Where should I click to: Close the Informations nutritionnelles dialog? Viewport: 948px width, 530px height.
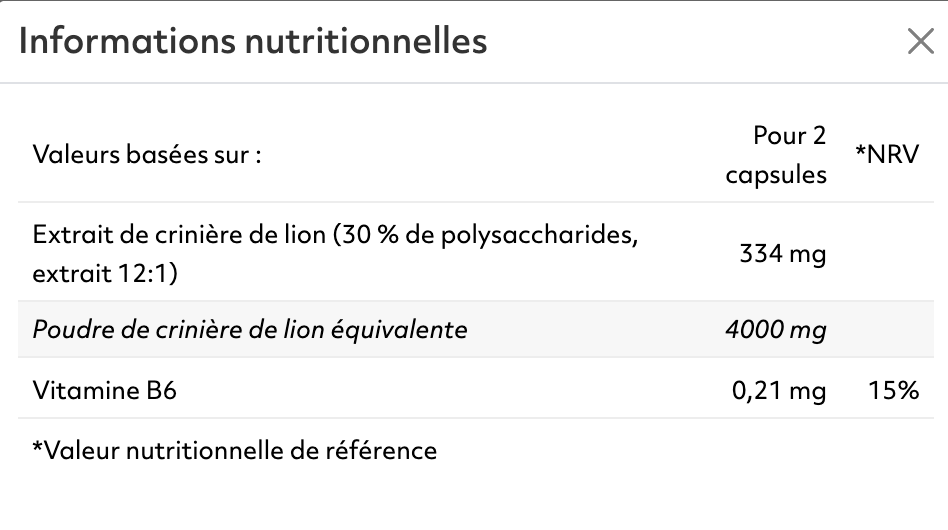click(x=920, y=41)
